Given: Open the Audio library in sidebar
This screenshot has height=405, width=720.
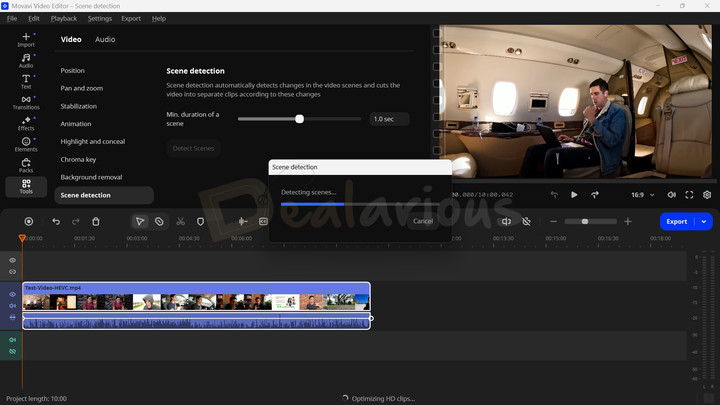Looking at the screenshot, I should (26, 61).
